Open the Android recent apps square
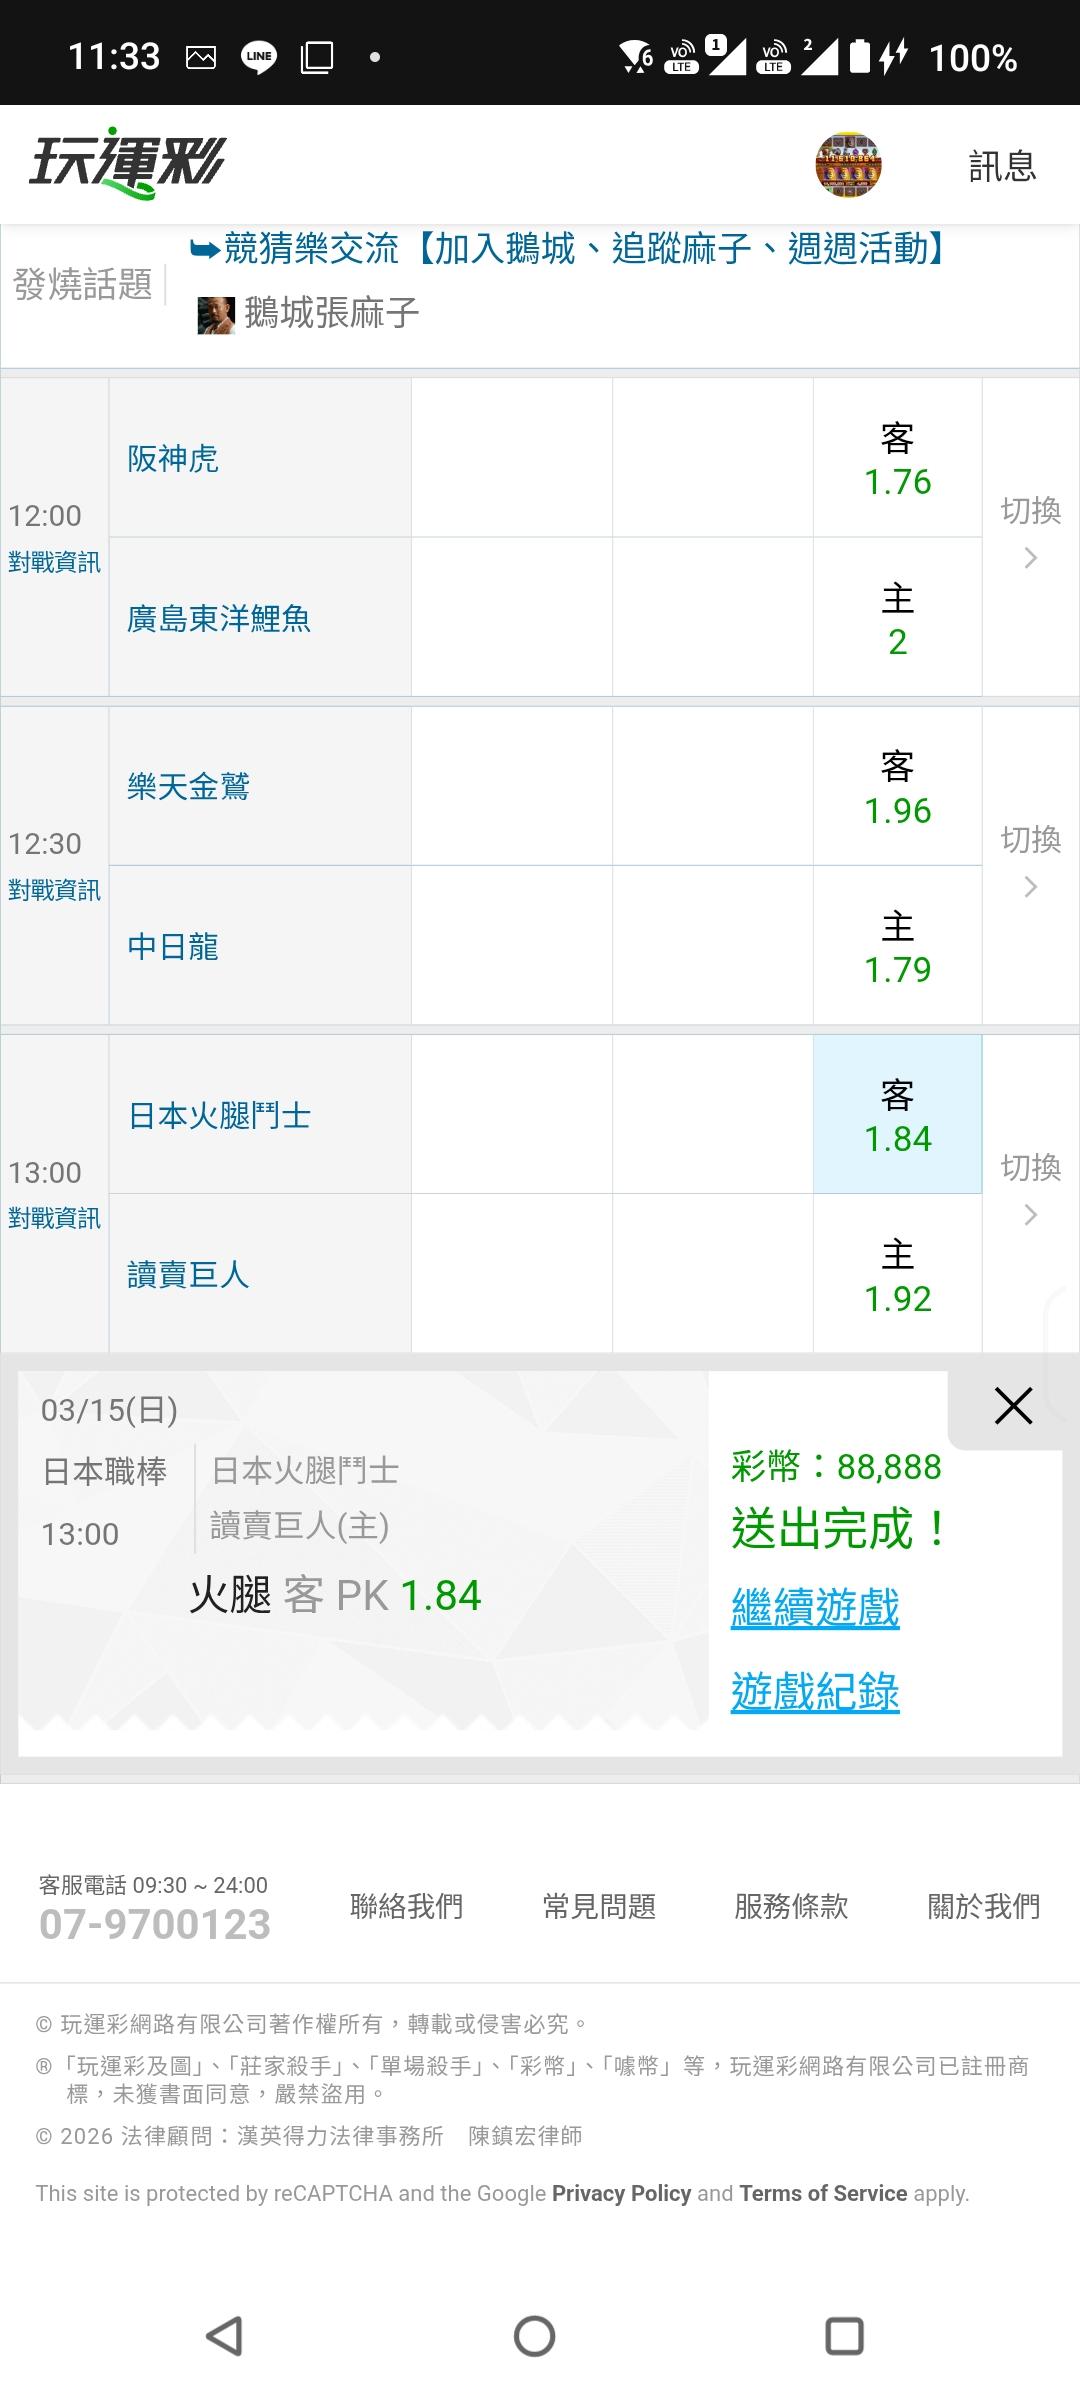 844,2337
